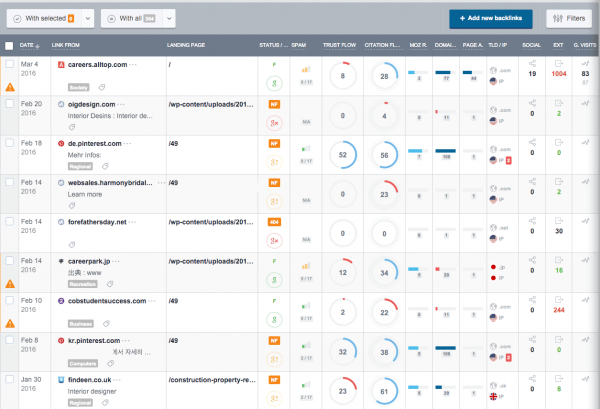Screen dimensions: 600x409
Task: Click the external links icon for oigdesign.com
Action: tap(558, 102)
